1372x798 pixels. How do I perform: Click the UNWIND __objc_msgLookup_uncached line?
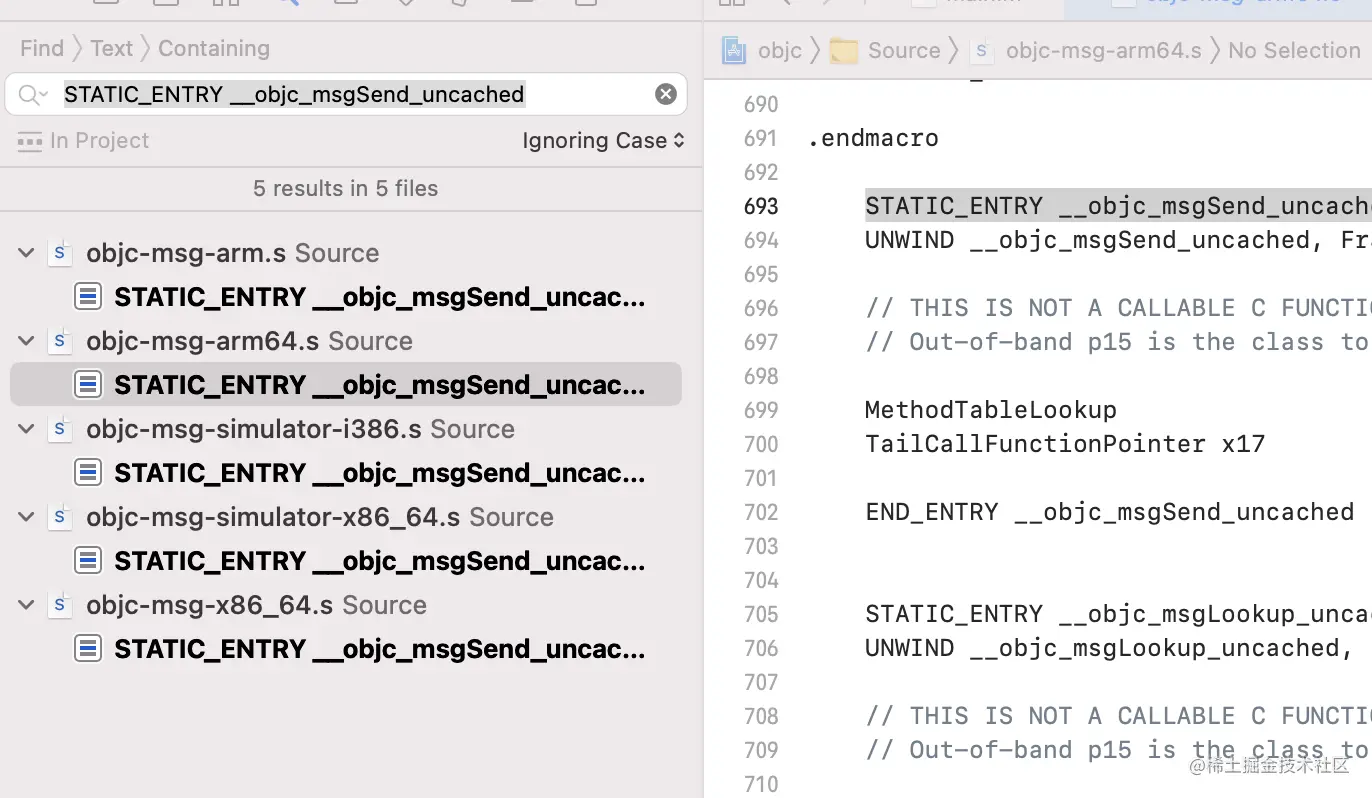pos(1110,648)
